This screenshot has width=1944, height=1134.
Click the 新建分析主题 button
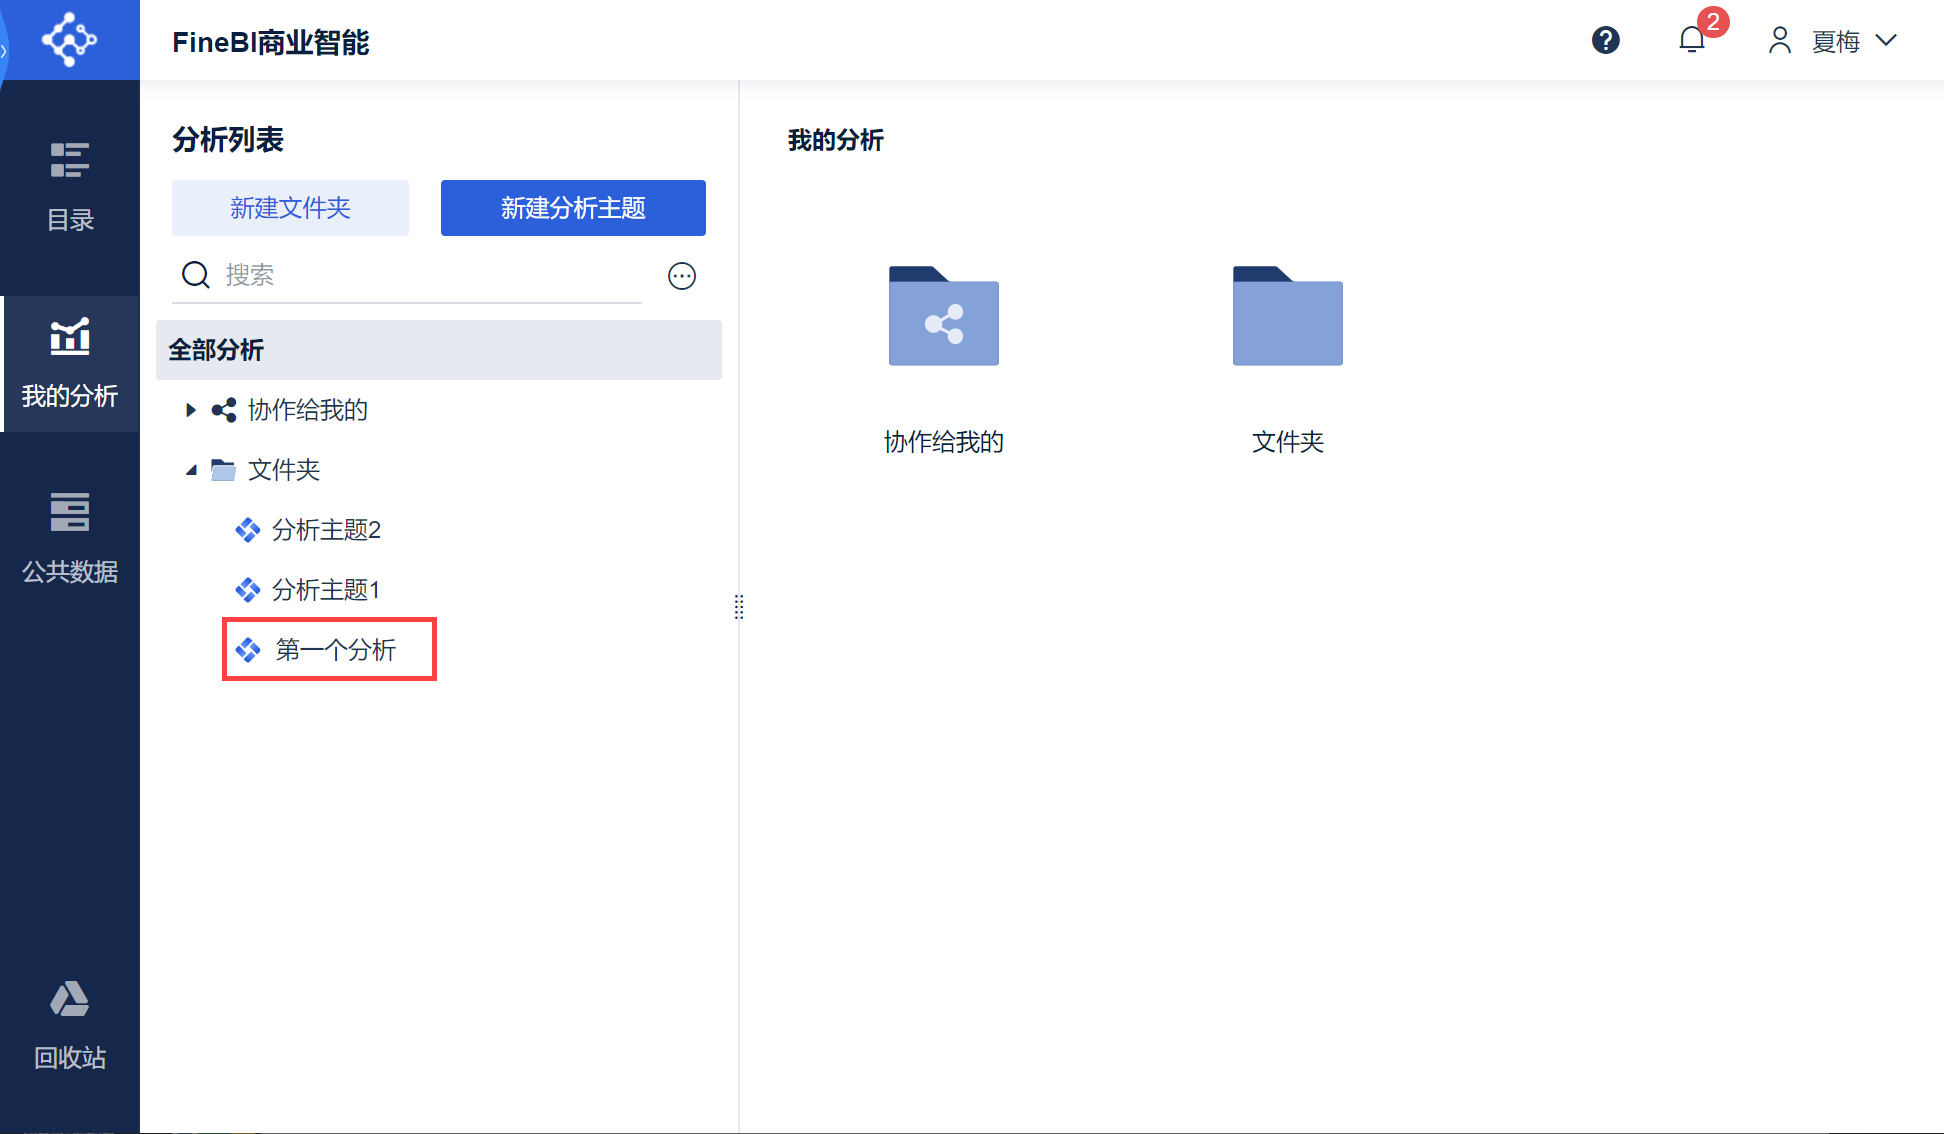pyautogui.click(x=573, y=208)
